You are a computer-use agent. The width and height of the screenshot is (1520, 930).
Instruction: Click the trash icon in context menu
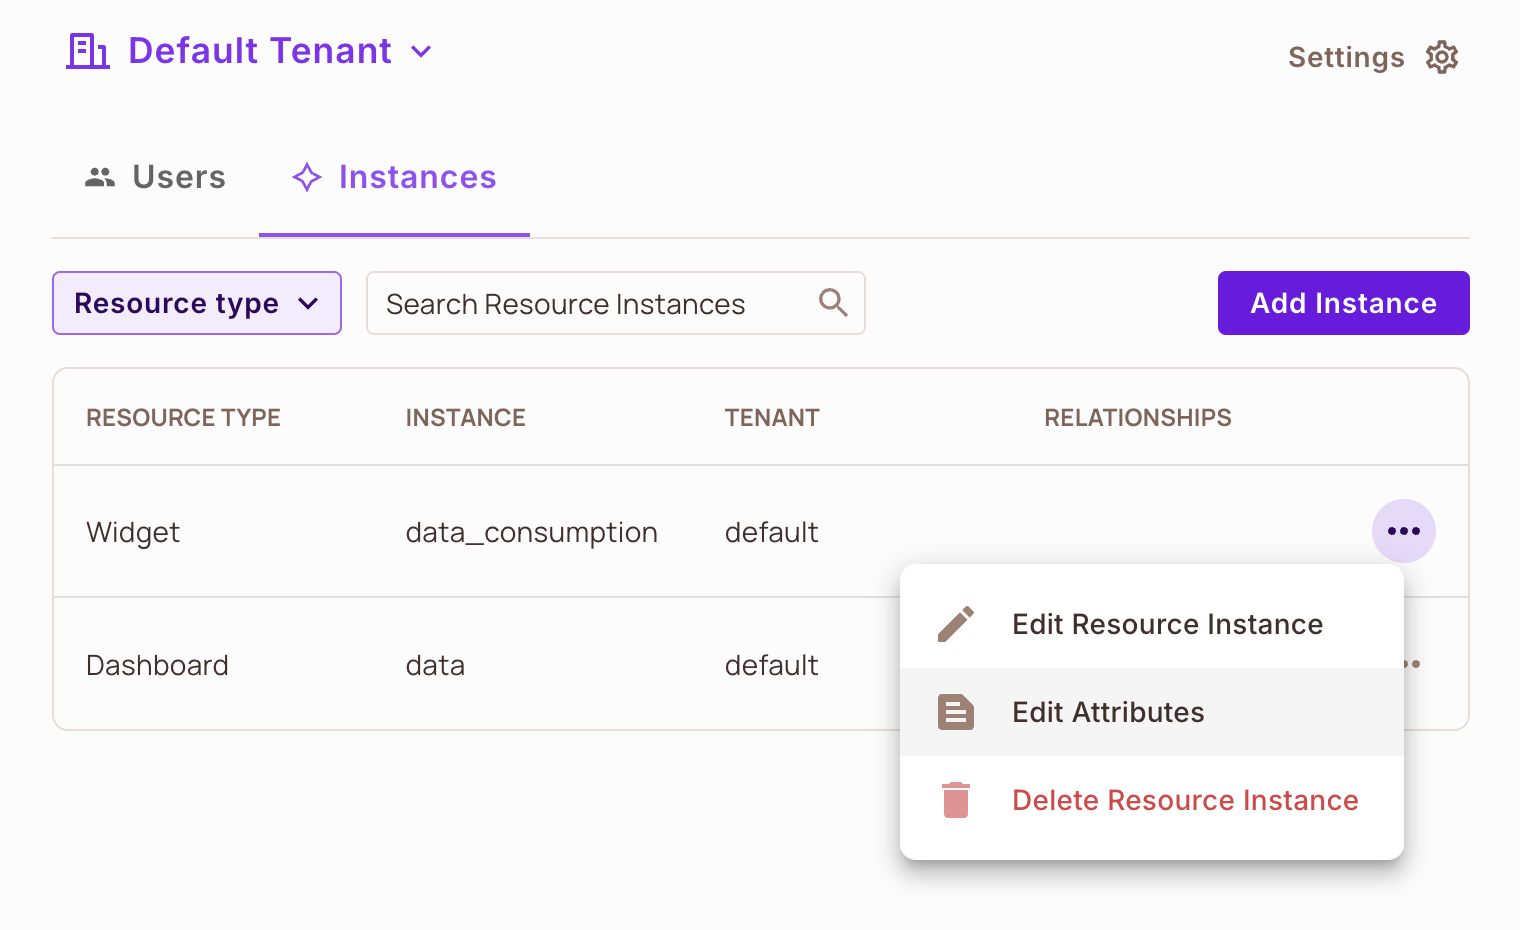956,800
